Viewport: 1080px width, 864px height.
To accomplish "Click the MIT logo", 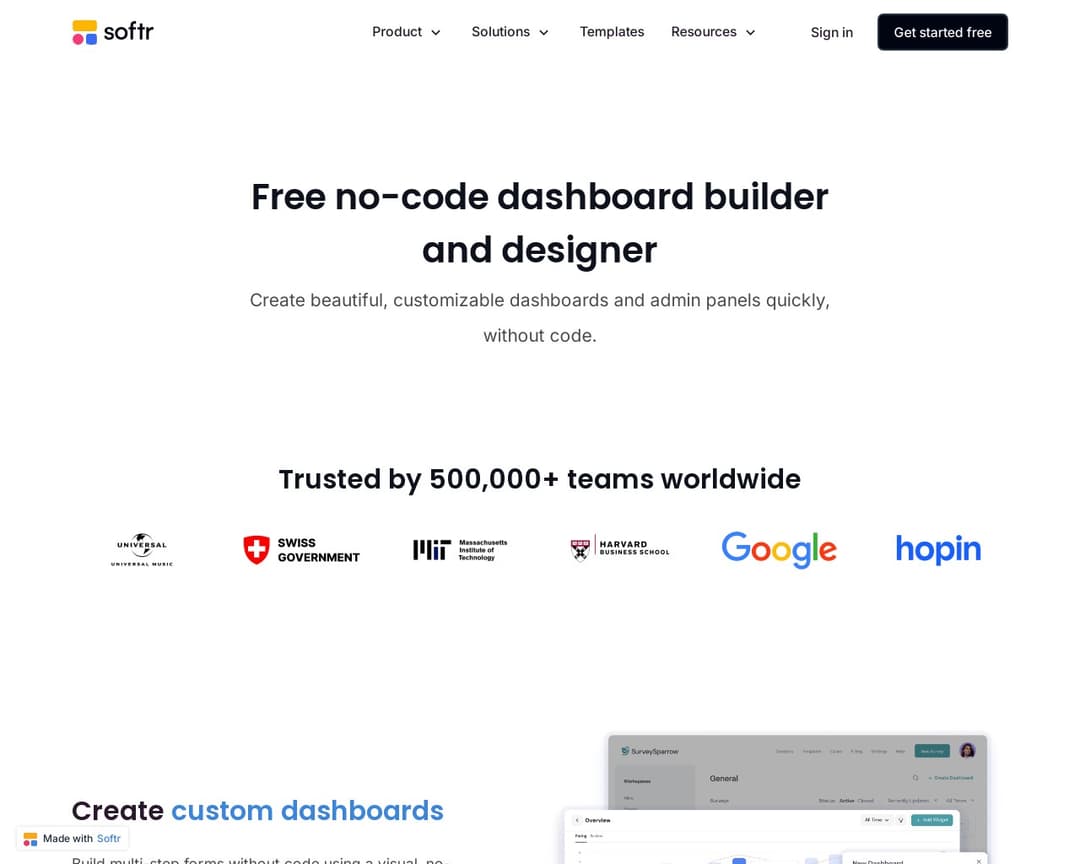I will pyautogui.click(x=459, y=550).
